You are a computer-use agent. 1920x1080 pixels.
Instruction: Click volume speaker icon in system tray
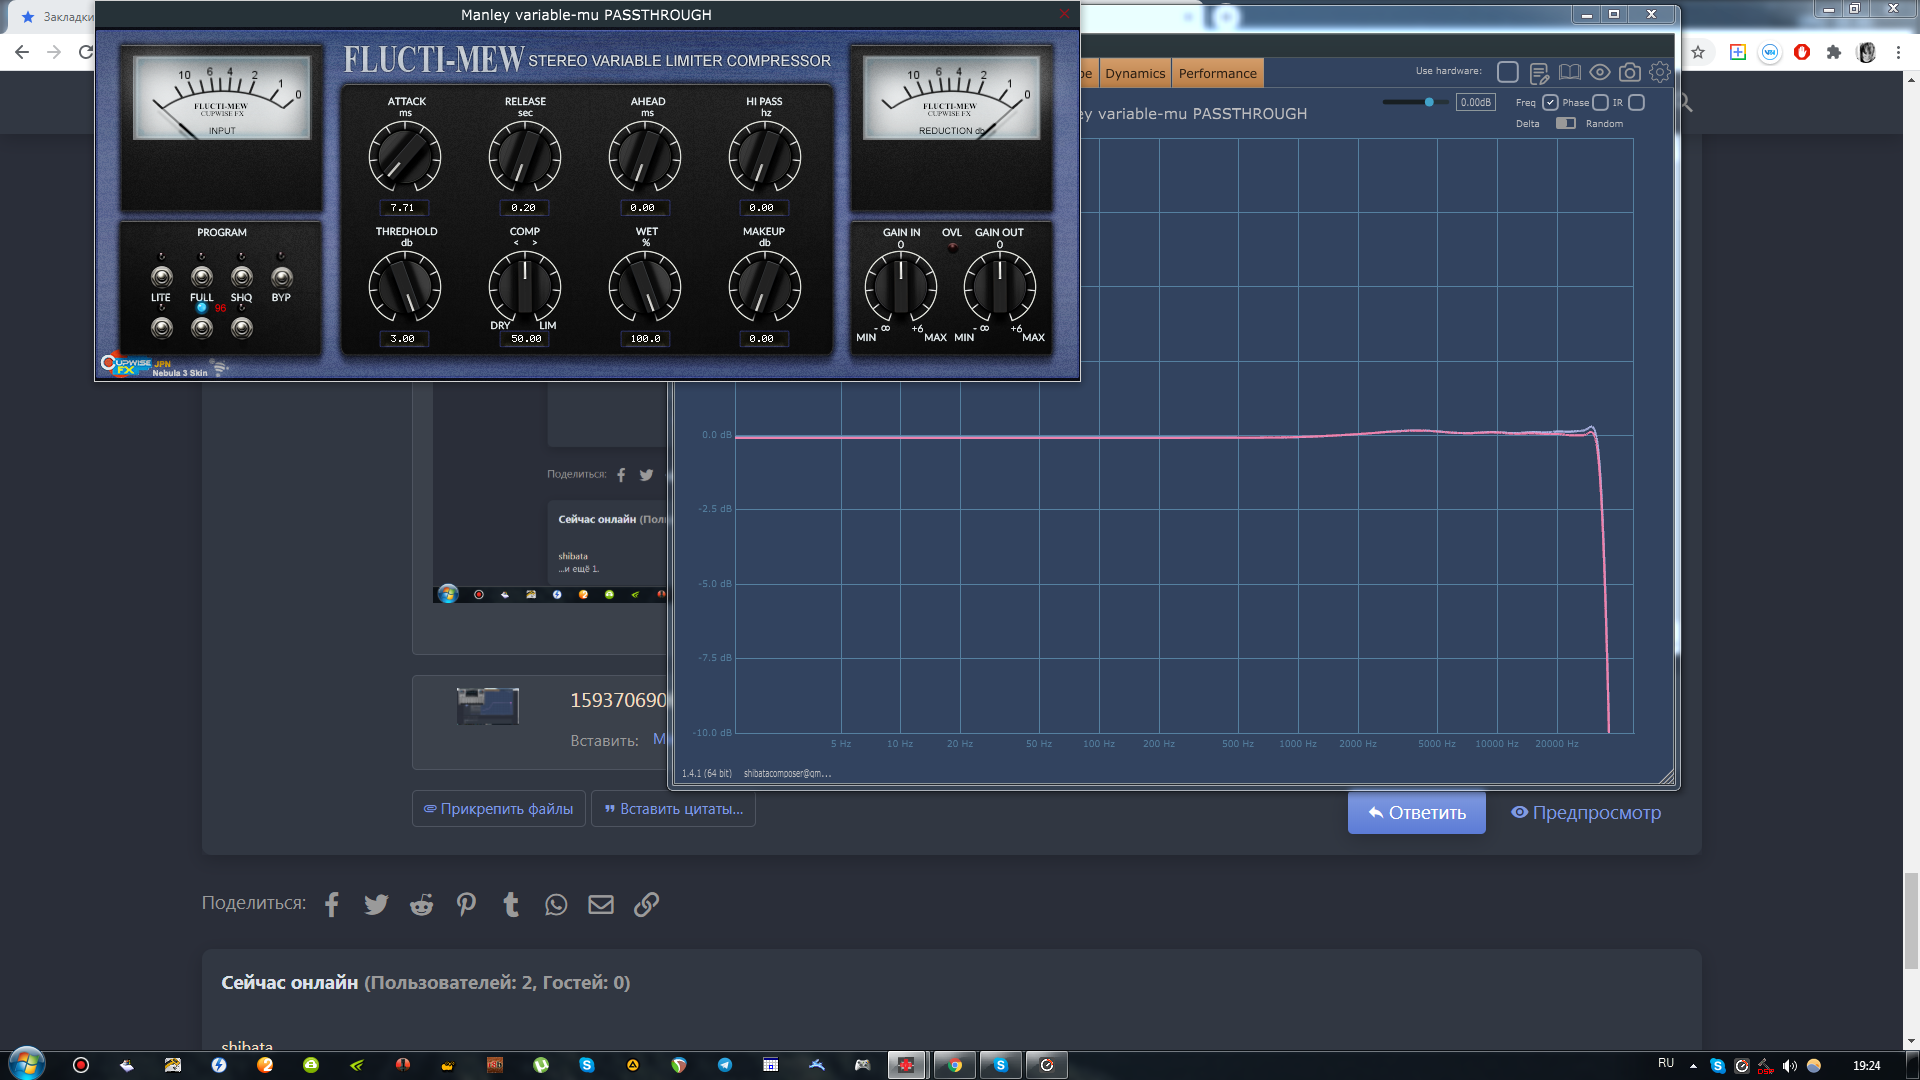pyautogui.click(x=1790, y=1065)
